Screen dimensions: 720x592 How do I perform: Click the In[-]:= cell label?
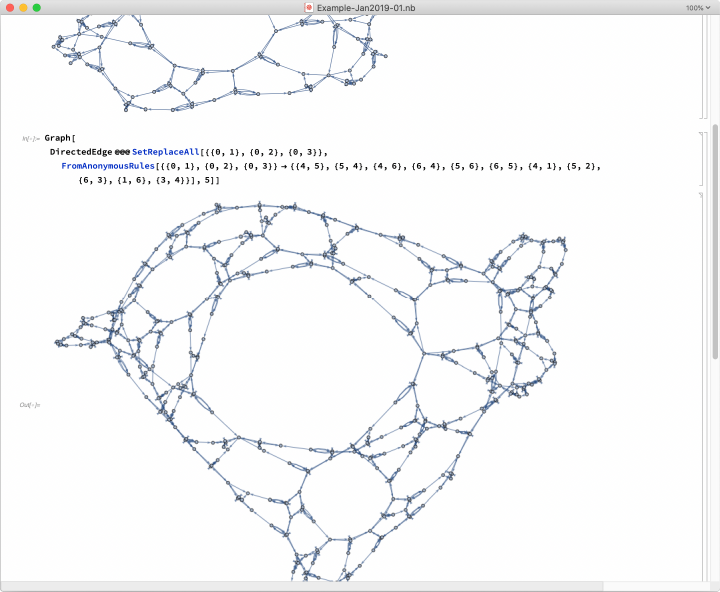click(x=31, y=138)
